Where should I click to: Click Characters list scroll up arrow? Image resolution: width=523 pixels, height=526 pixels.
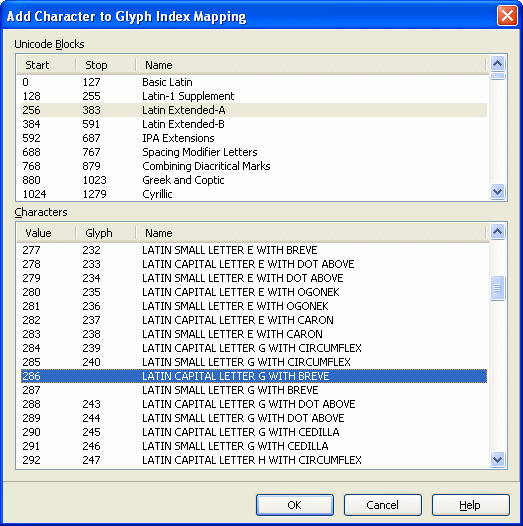click(x=498, y=231)
